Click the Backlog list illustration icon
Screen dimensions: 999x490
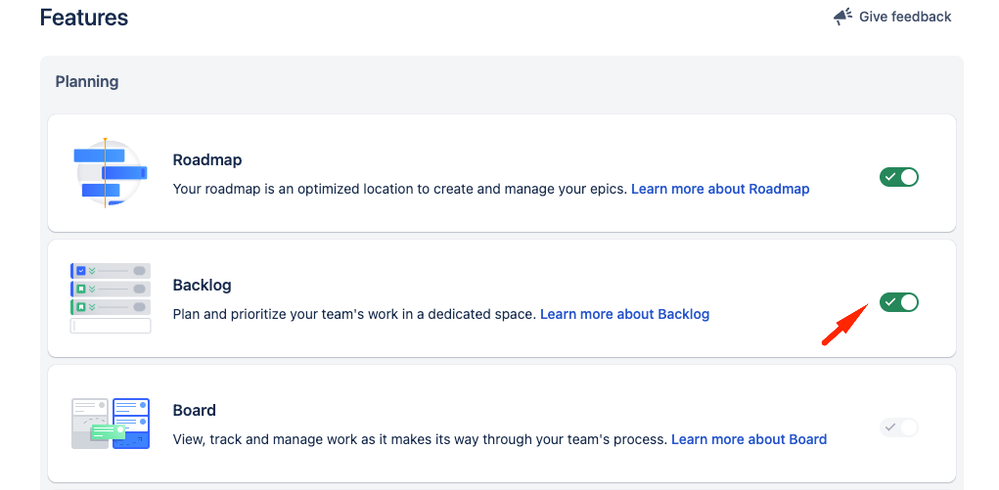pyautogui.click(x=110, y=298)
